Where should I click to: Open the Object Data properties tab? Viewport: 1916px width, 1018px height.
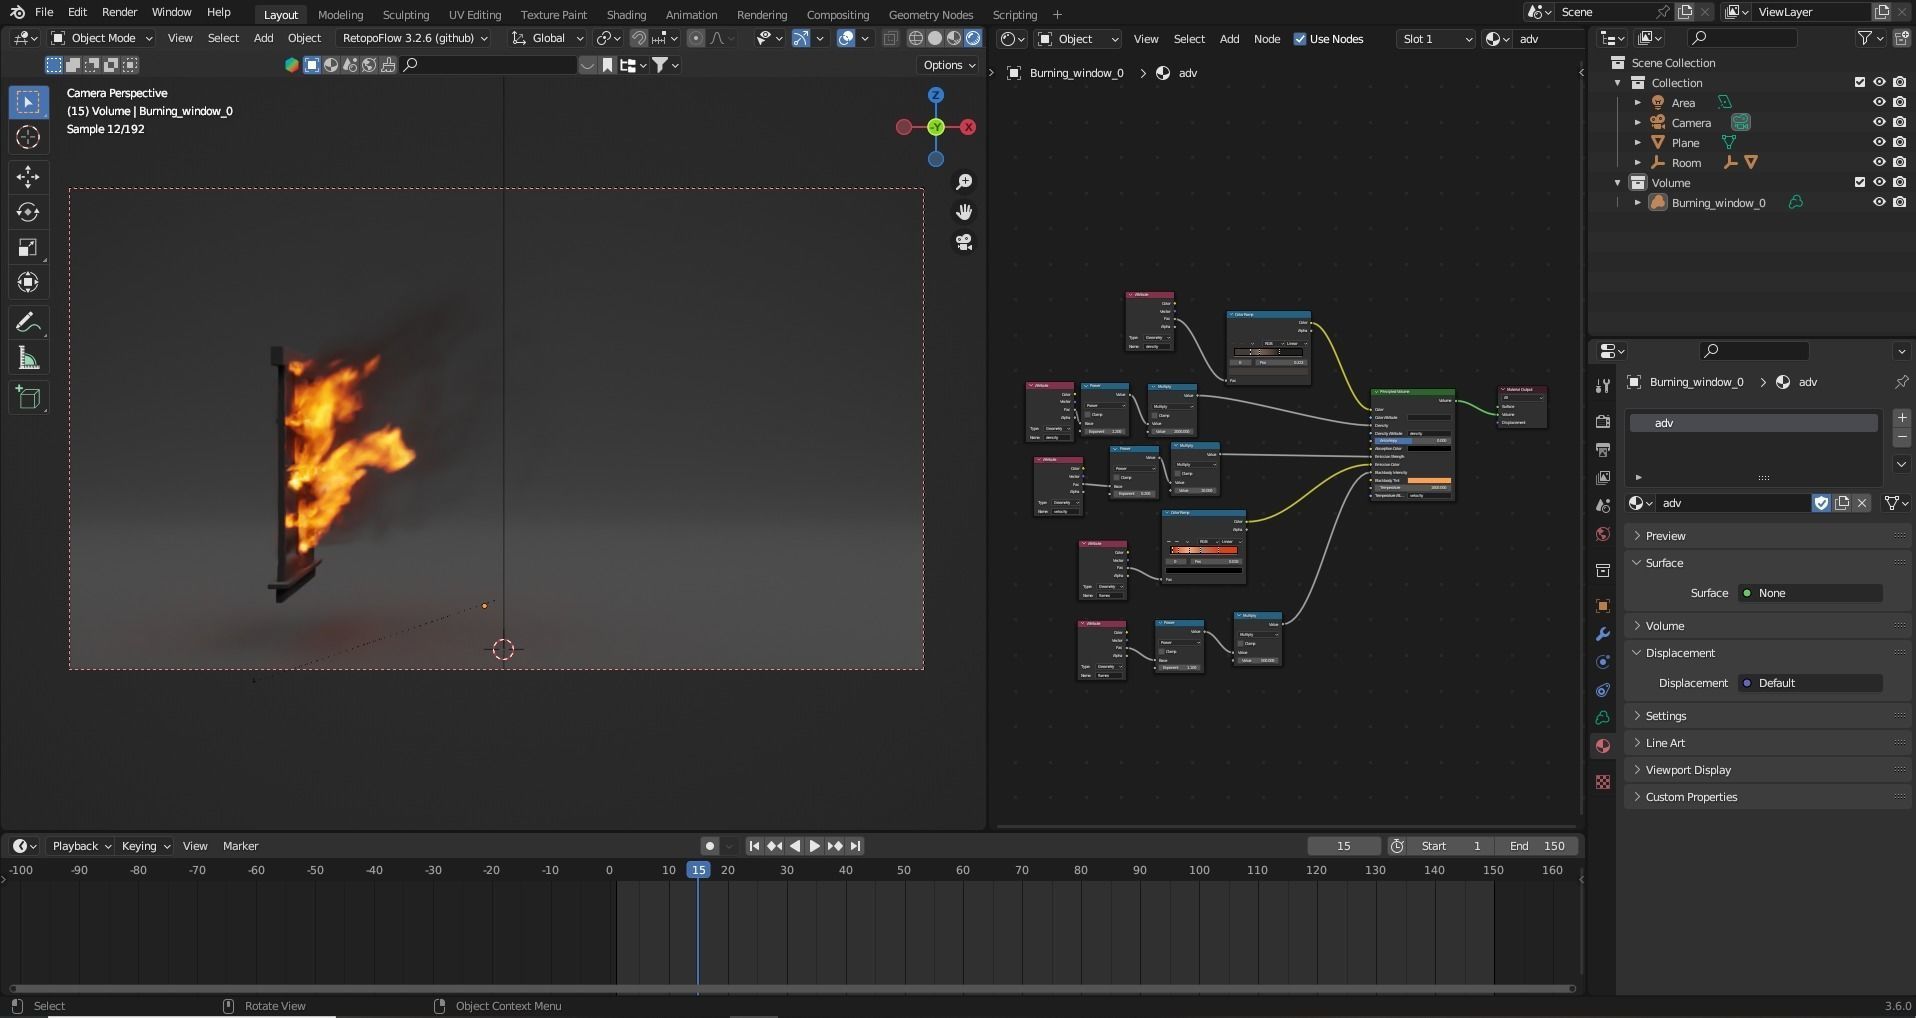1603,718
